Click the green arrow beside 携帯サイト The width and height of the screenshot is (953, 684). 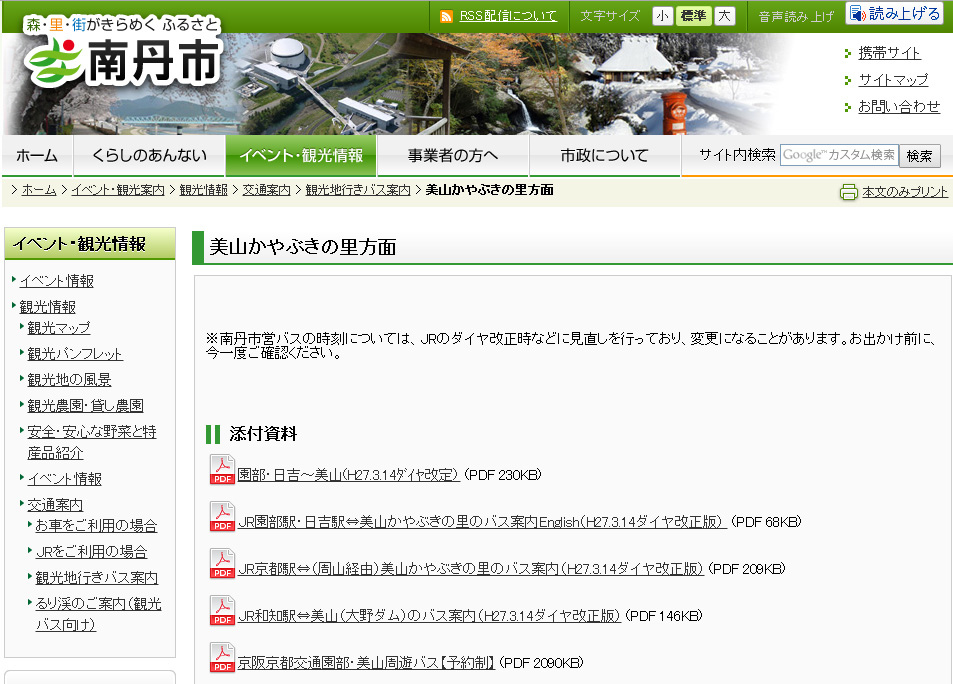(x=848, y=54)
